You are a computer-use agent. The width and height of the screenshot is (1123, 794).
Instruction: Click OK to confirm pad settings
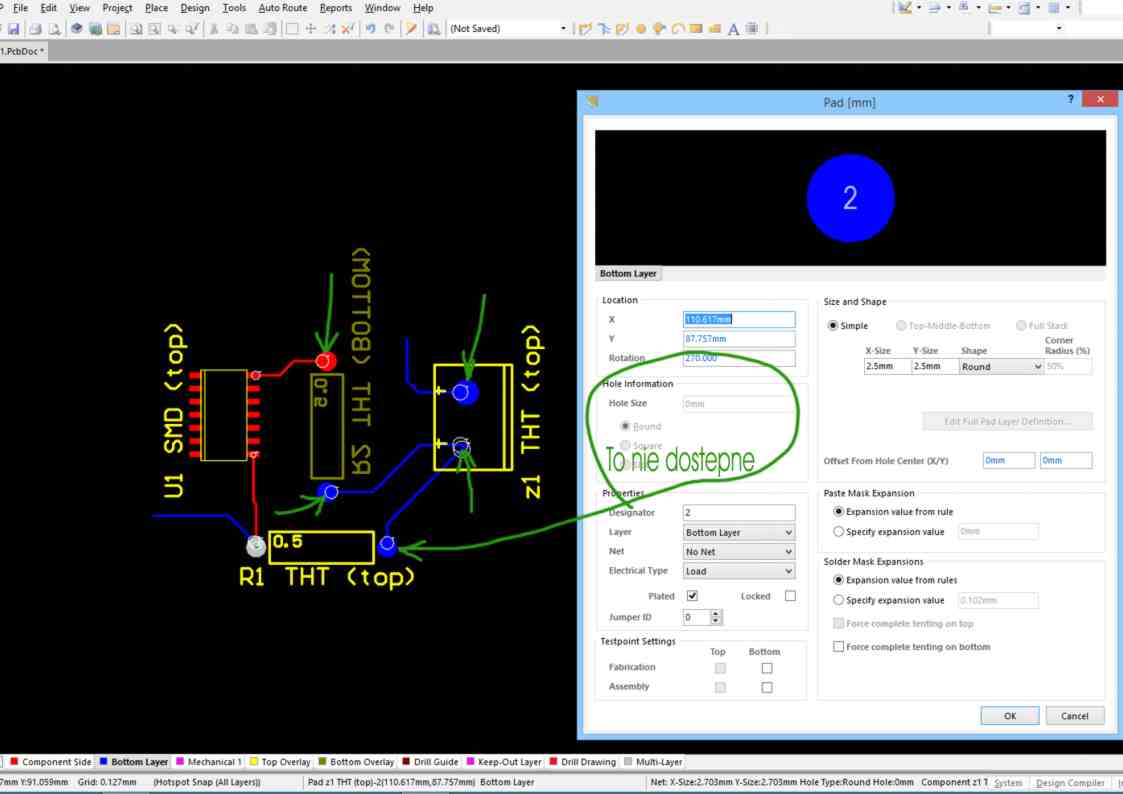click(1009, 715)
